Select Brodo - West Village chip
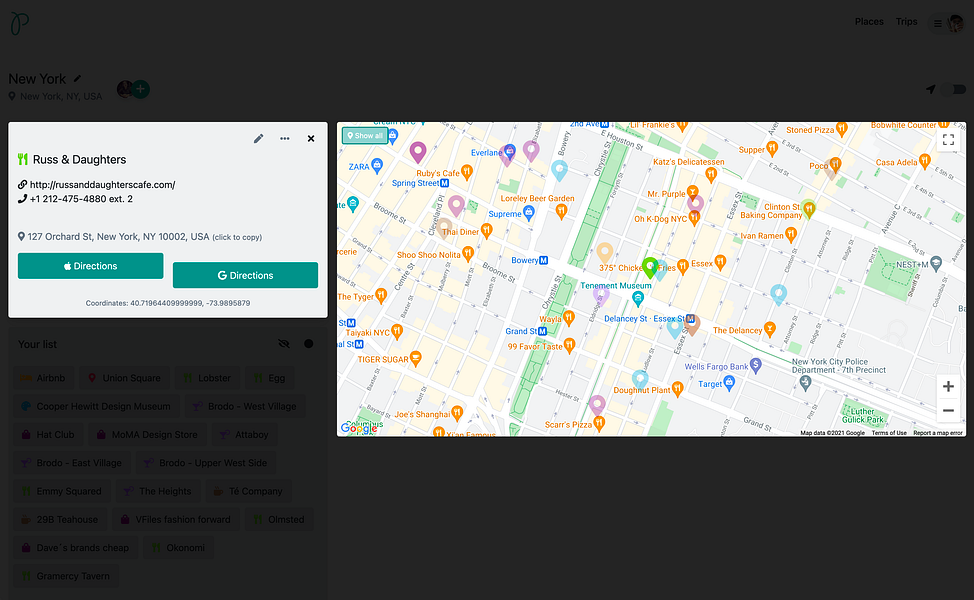 coord(245,406)
